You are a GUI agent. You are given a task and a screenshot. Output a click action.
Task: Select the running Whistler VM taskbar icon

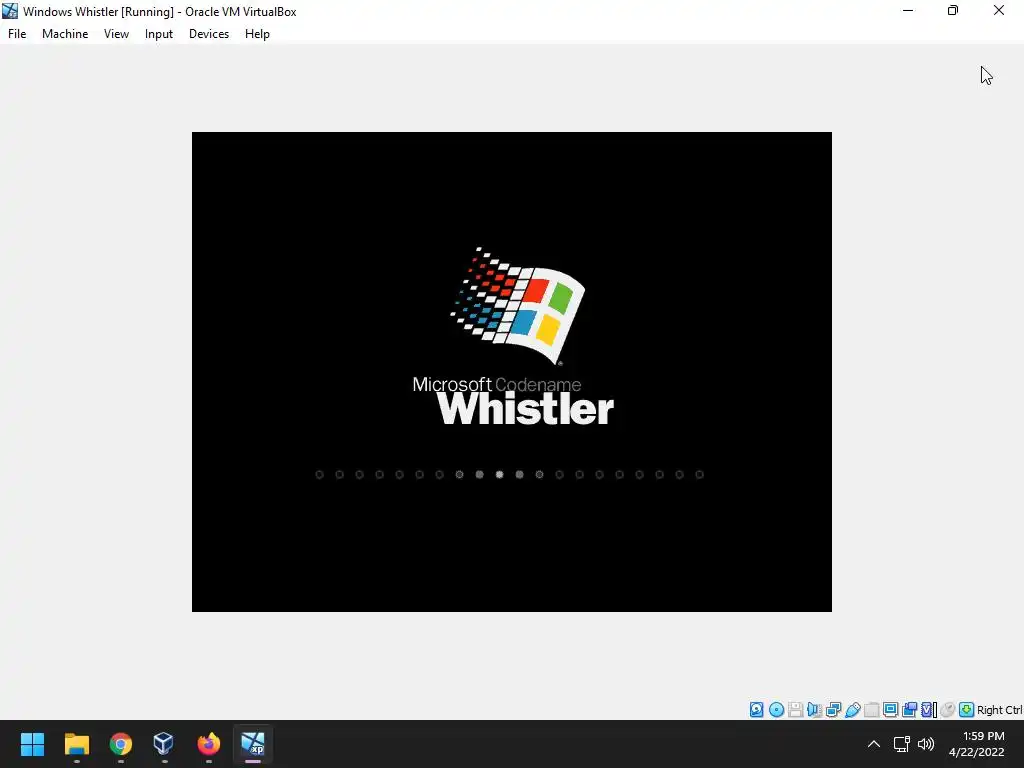click(253, 744)
